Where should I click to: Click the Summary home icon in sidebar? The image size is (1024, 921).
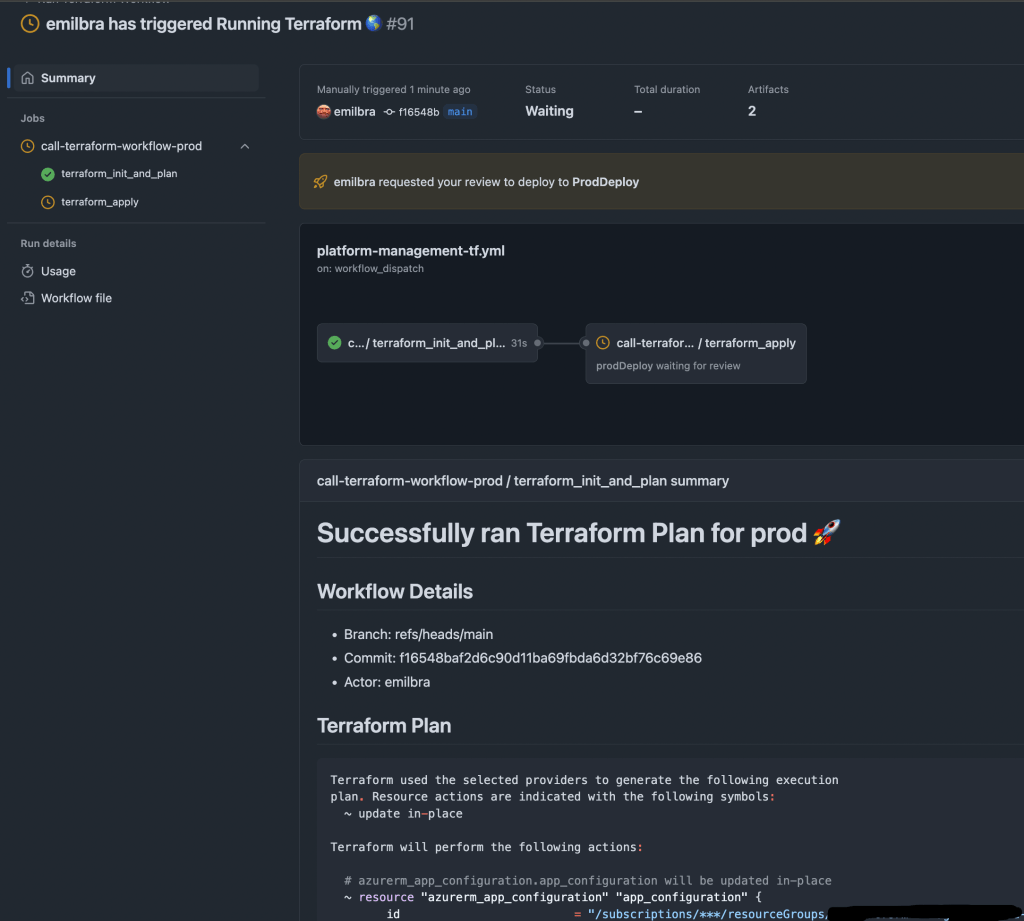tap(28, 78)
